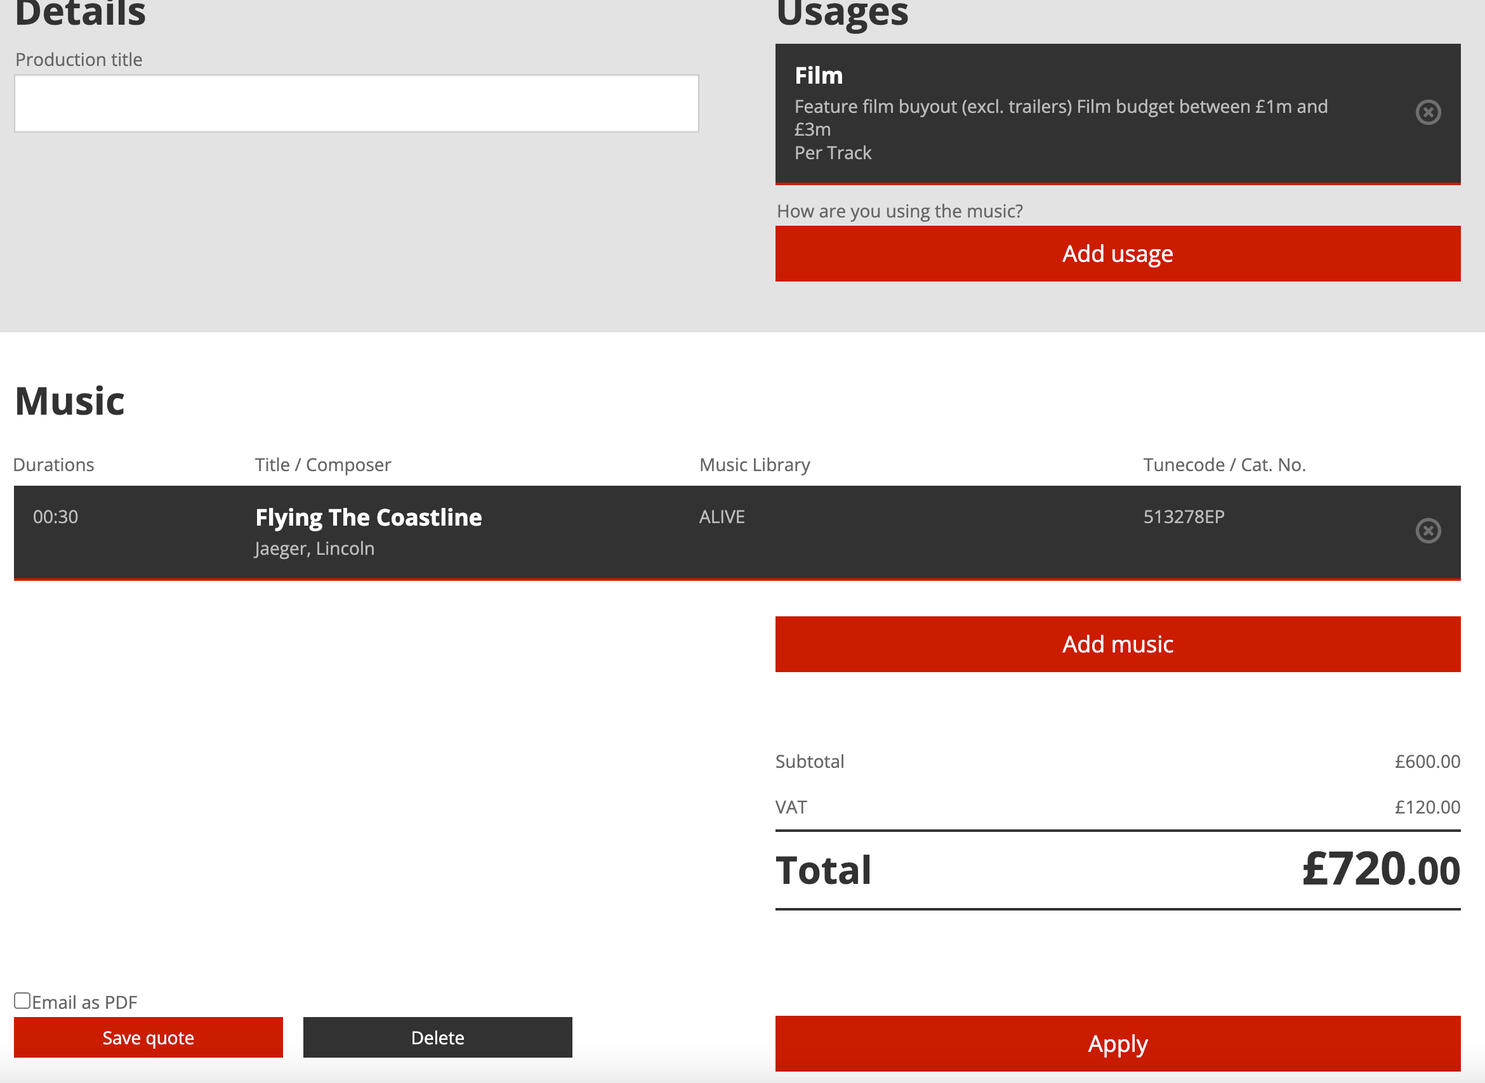Select tunecode 513278EP
This screenshot has height=1083, width=1485.
pyautogui.click(x=1183, y=517)
